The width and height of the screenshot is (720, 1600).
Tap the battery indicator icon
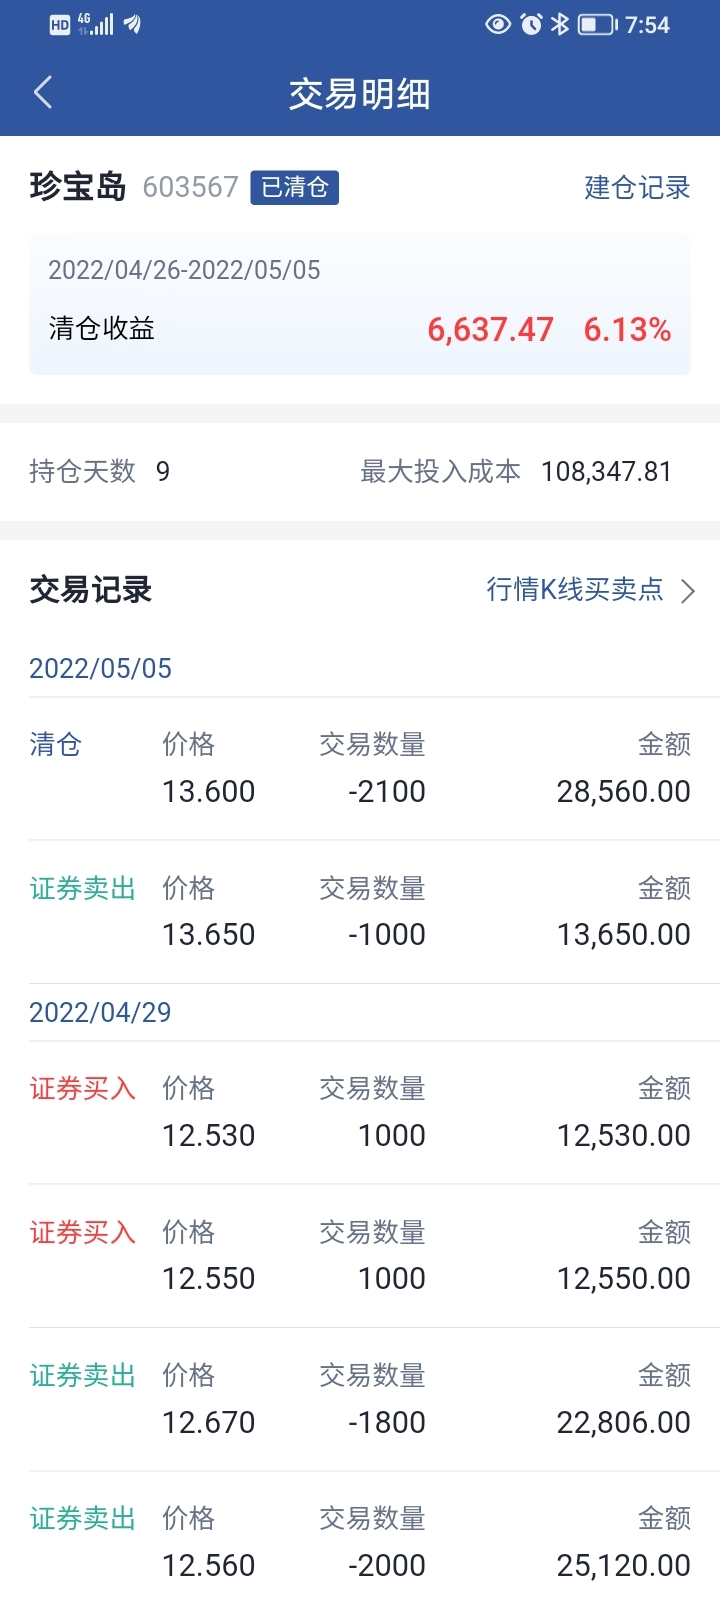pos(597,24)
